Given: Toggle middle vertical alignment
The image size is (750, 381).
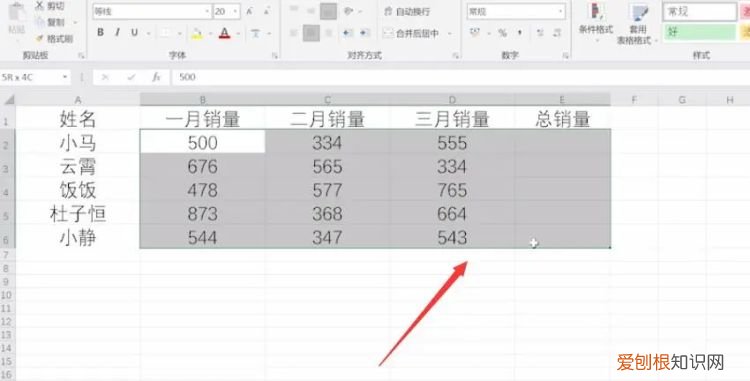Looking at the screenshot, I should (311, 11).
